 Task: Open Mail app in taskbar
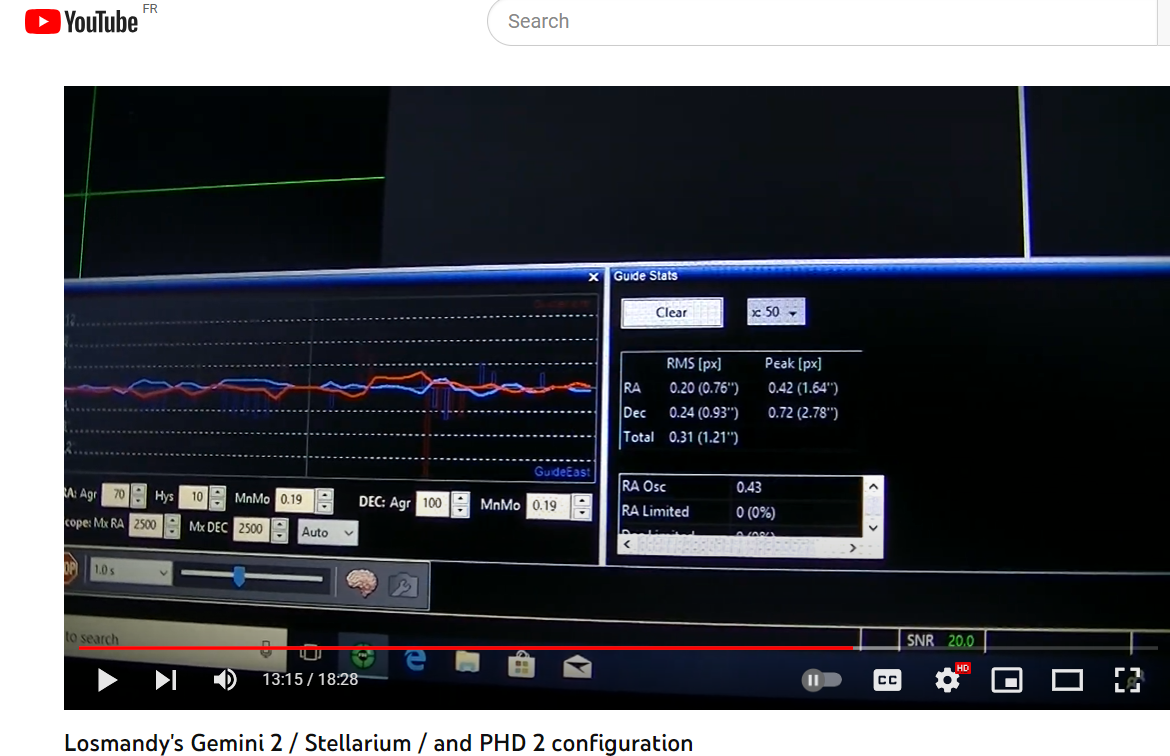(577, 667)
